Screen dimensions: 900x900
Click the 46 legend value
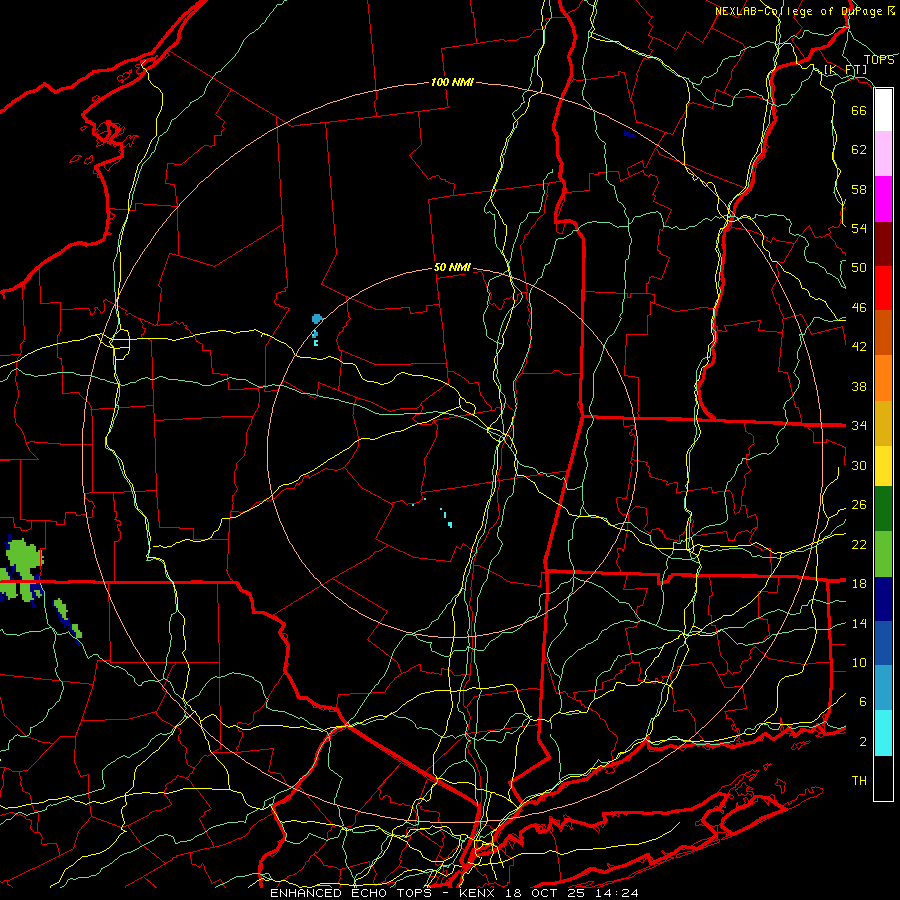click(859, 308)
